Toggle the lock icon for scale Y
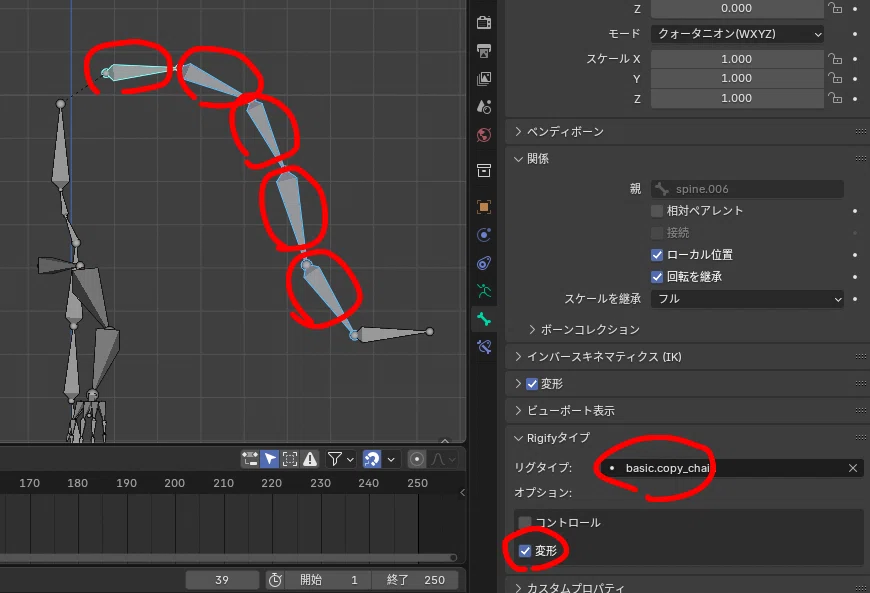 coord(835,78)
